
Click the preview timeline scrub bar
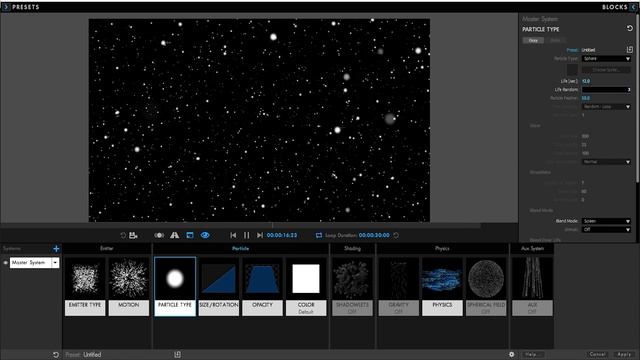(241, 225)
